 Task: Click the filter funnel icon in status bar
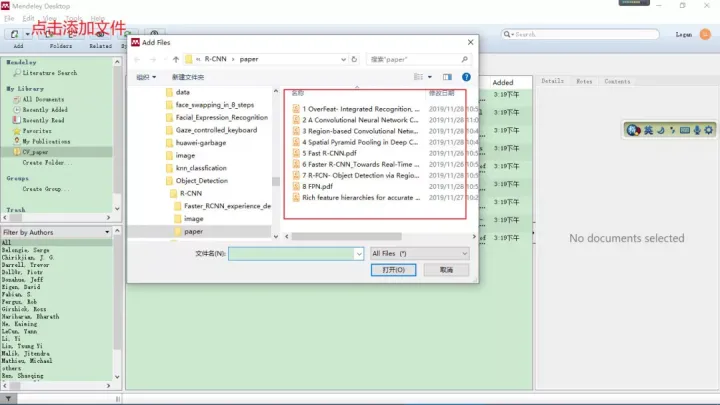coord(8,399)
